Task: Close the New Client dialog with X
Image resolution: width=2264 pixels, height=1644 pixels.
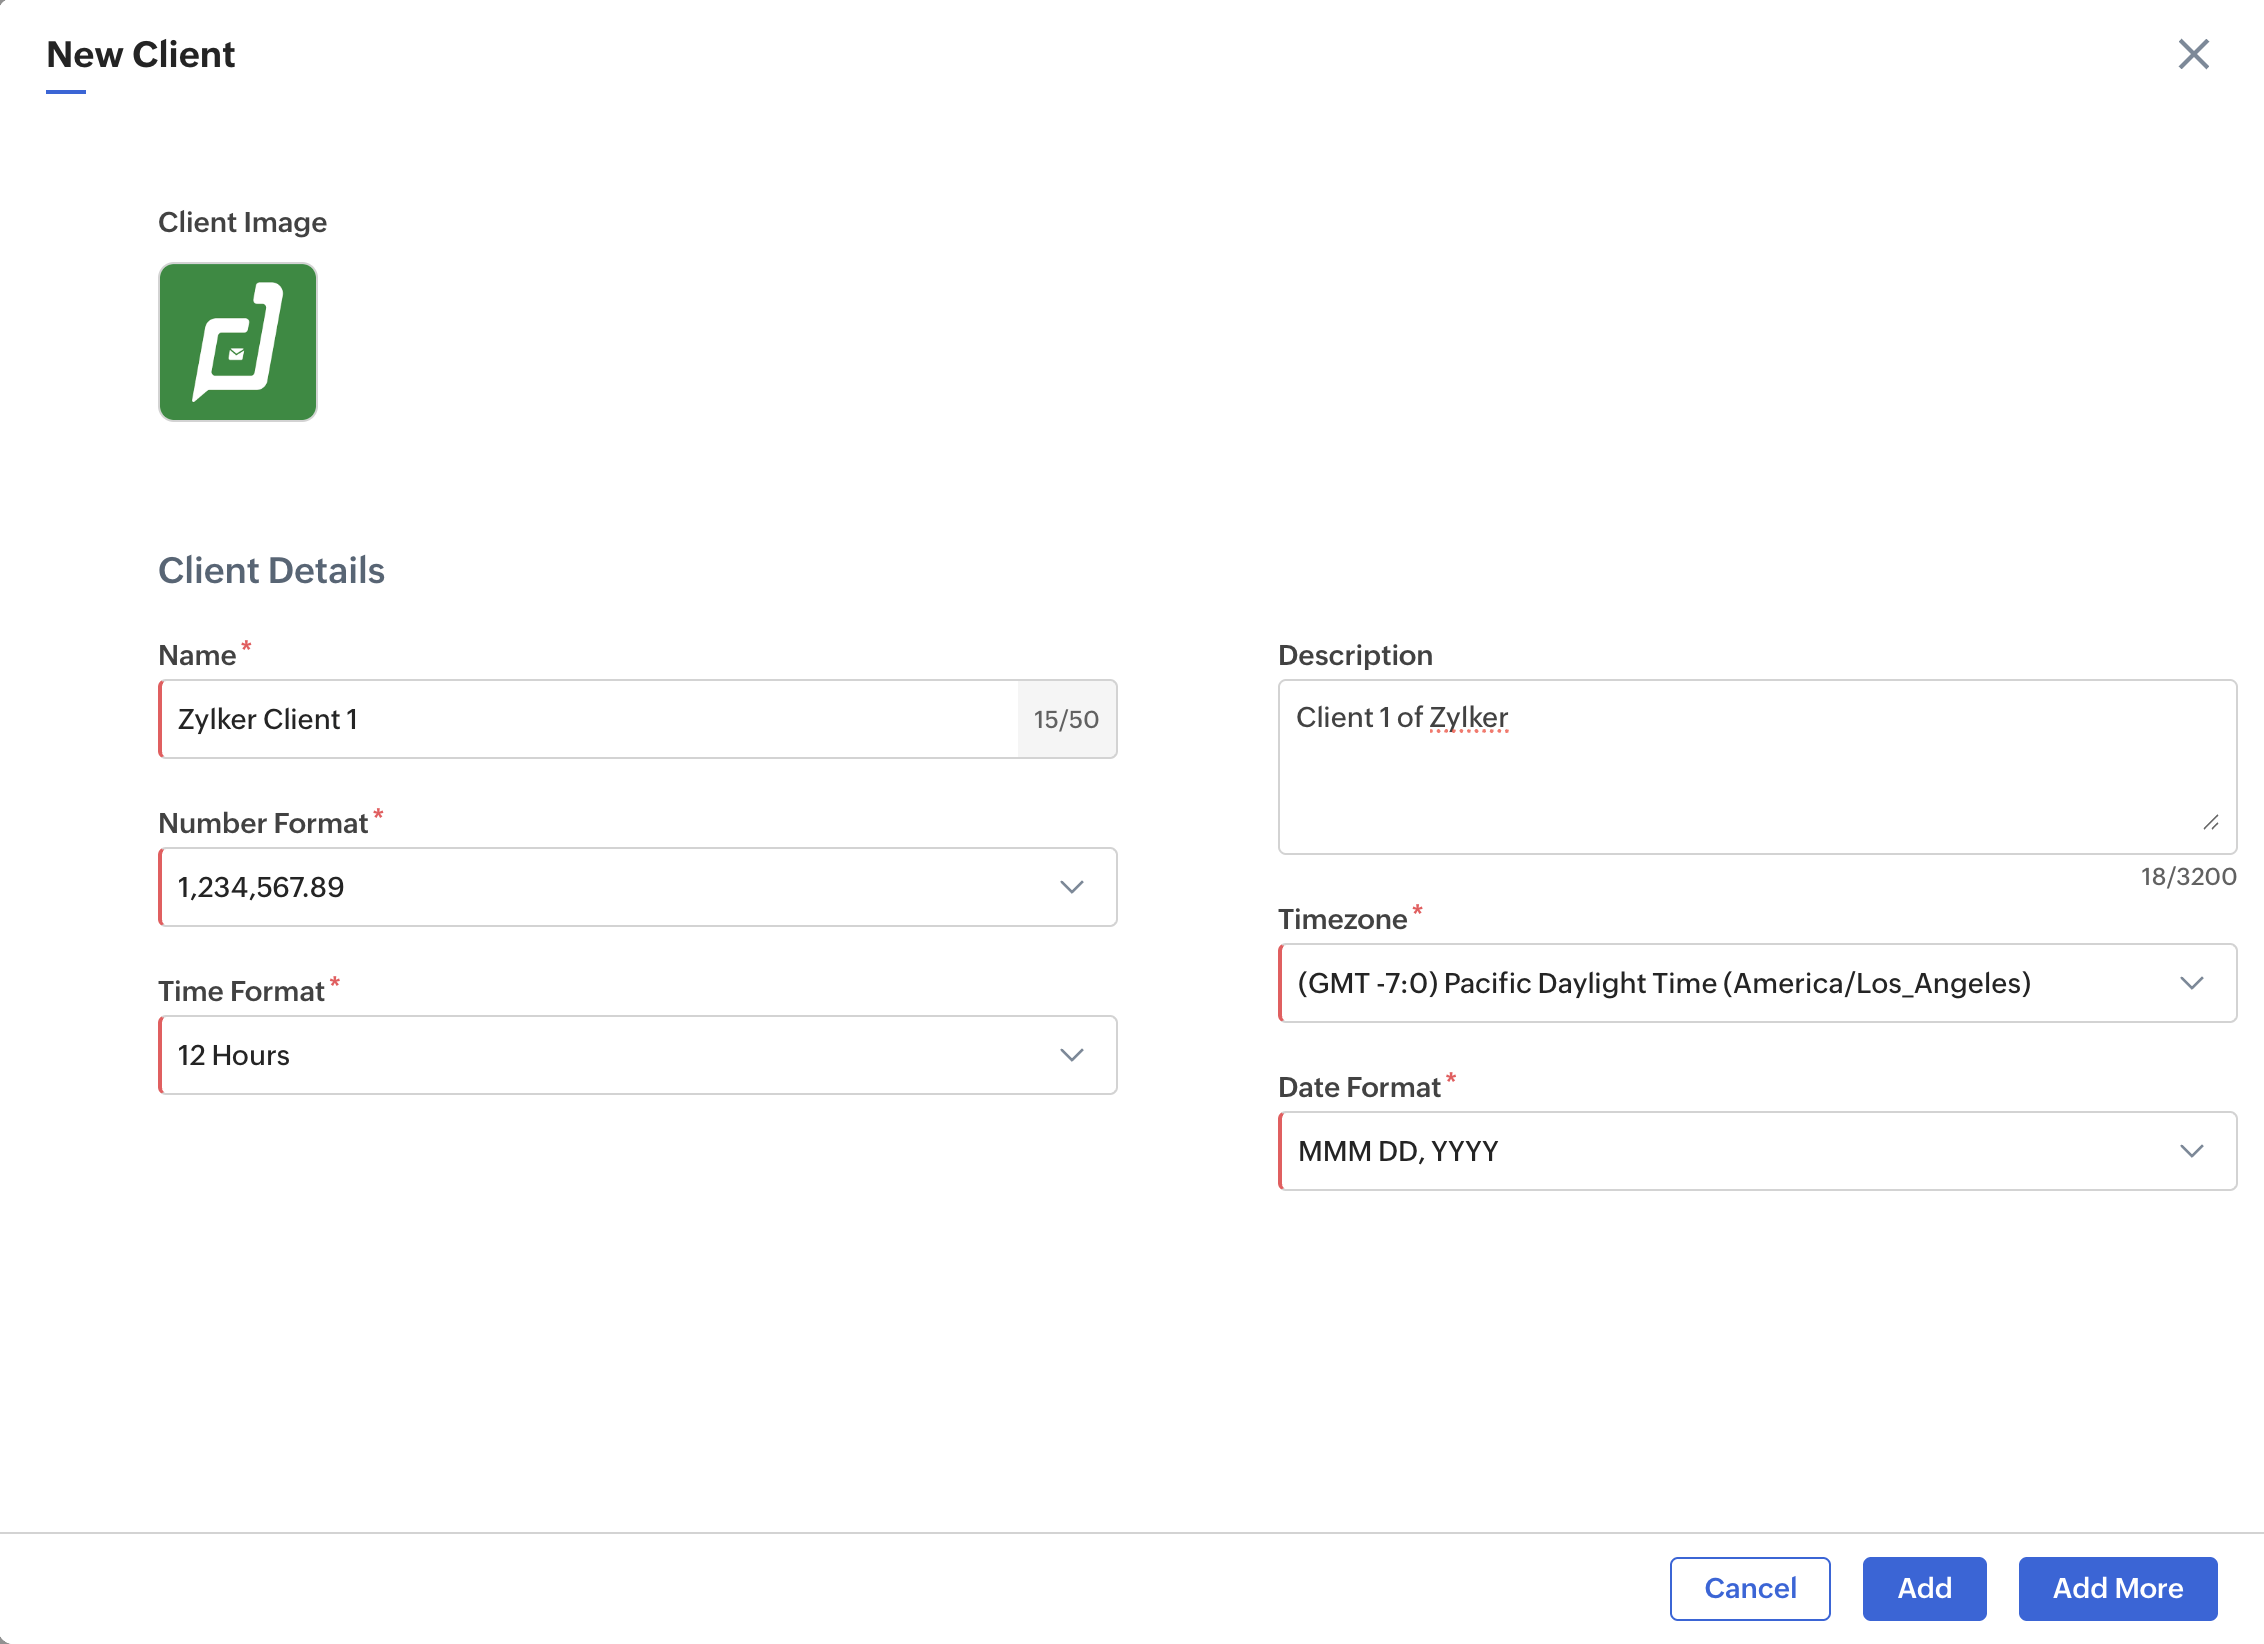Action: click(2193, 54)
